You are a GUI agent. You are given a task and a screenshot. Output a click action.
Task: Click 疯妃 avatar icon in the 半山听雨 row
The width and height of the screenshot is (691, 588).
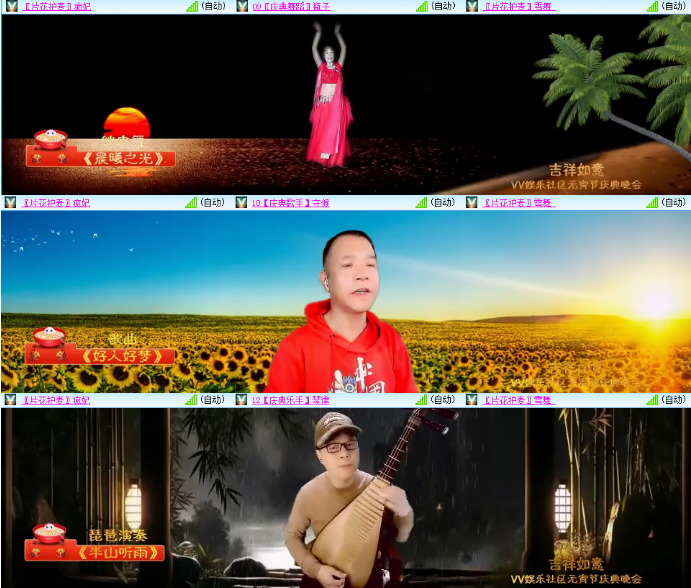(10, 399)
